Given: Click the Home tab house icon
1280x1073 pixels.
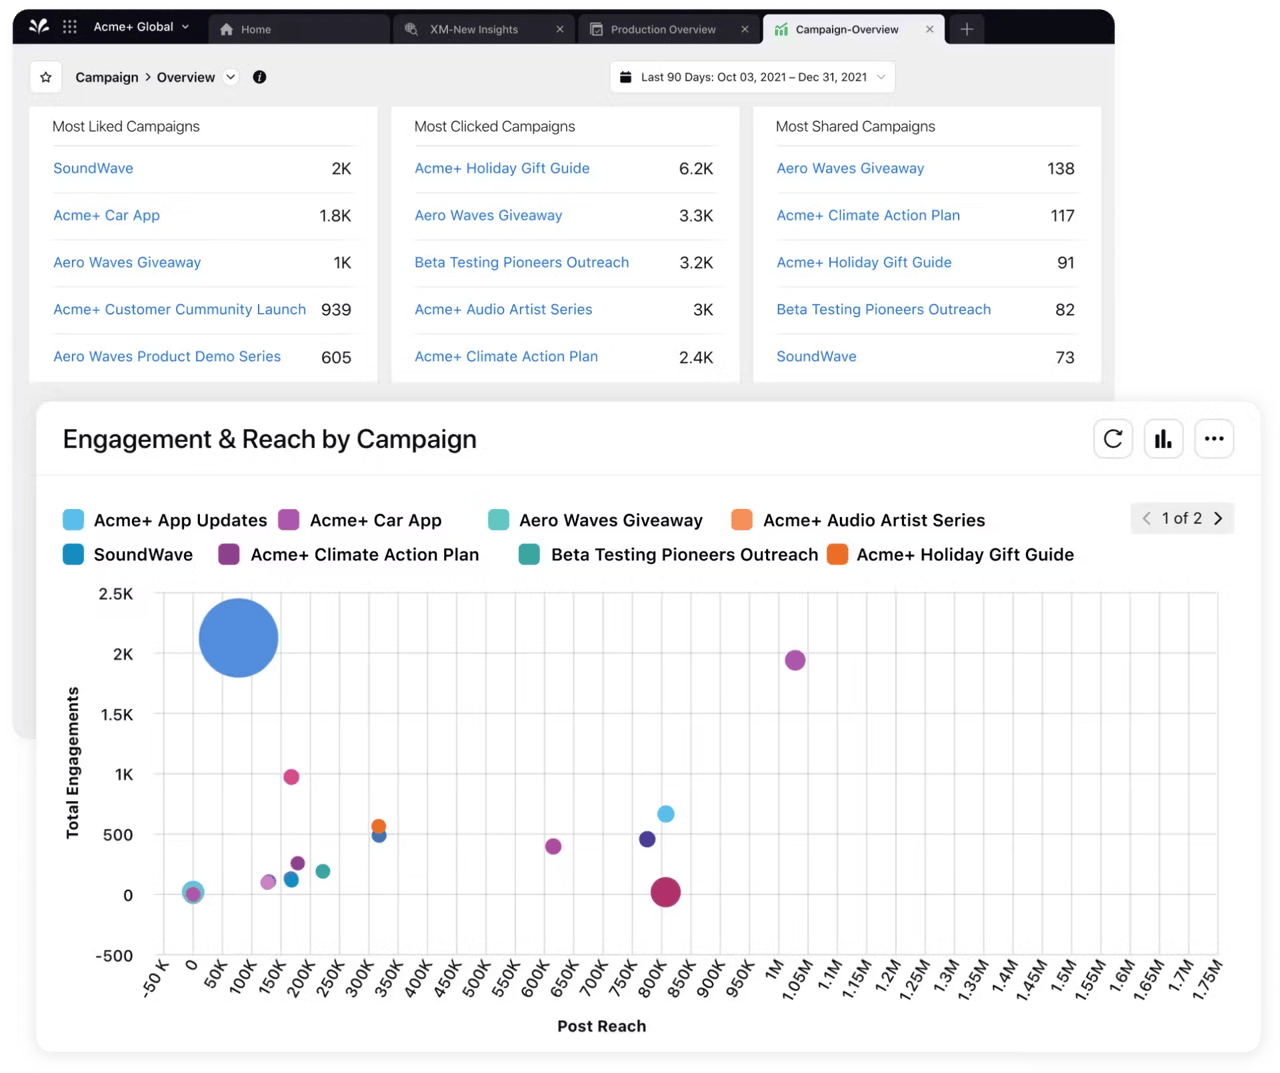Looking at the screenshot, I should click(x=228, y=29).
